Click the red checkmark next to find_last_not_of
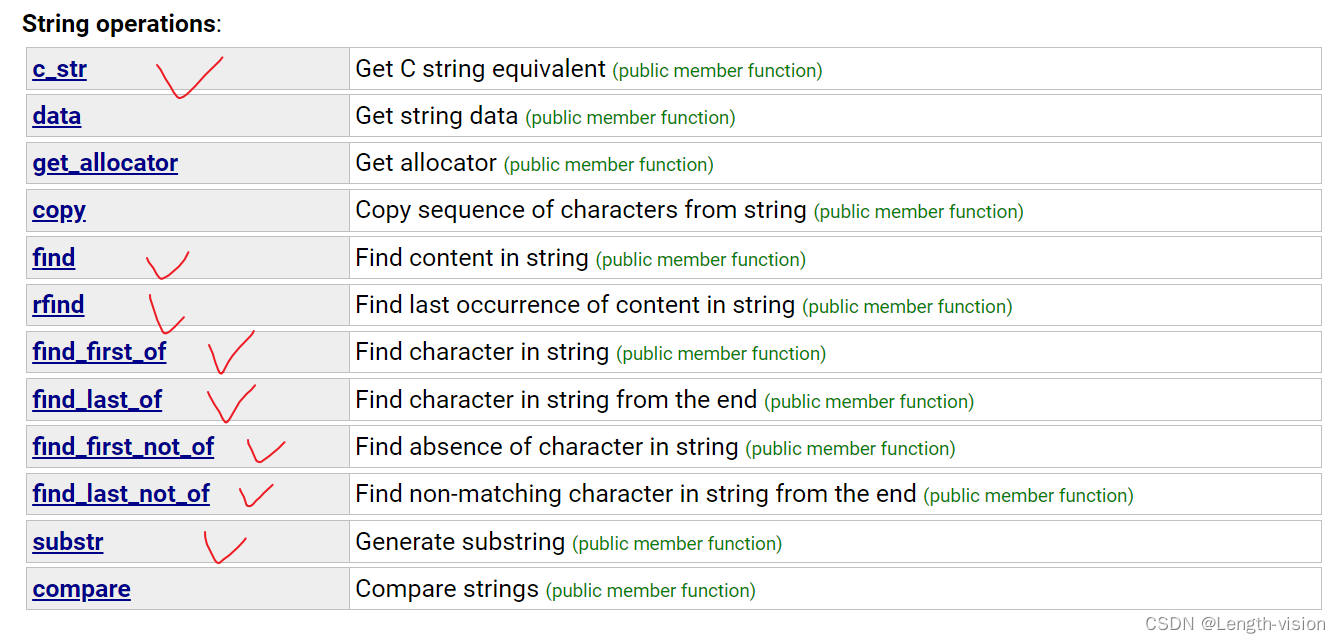This screenshot has height=643, width=1340. pyautogui.click(x=256, y=494)
